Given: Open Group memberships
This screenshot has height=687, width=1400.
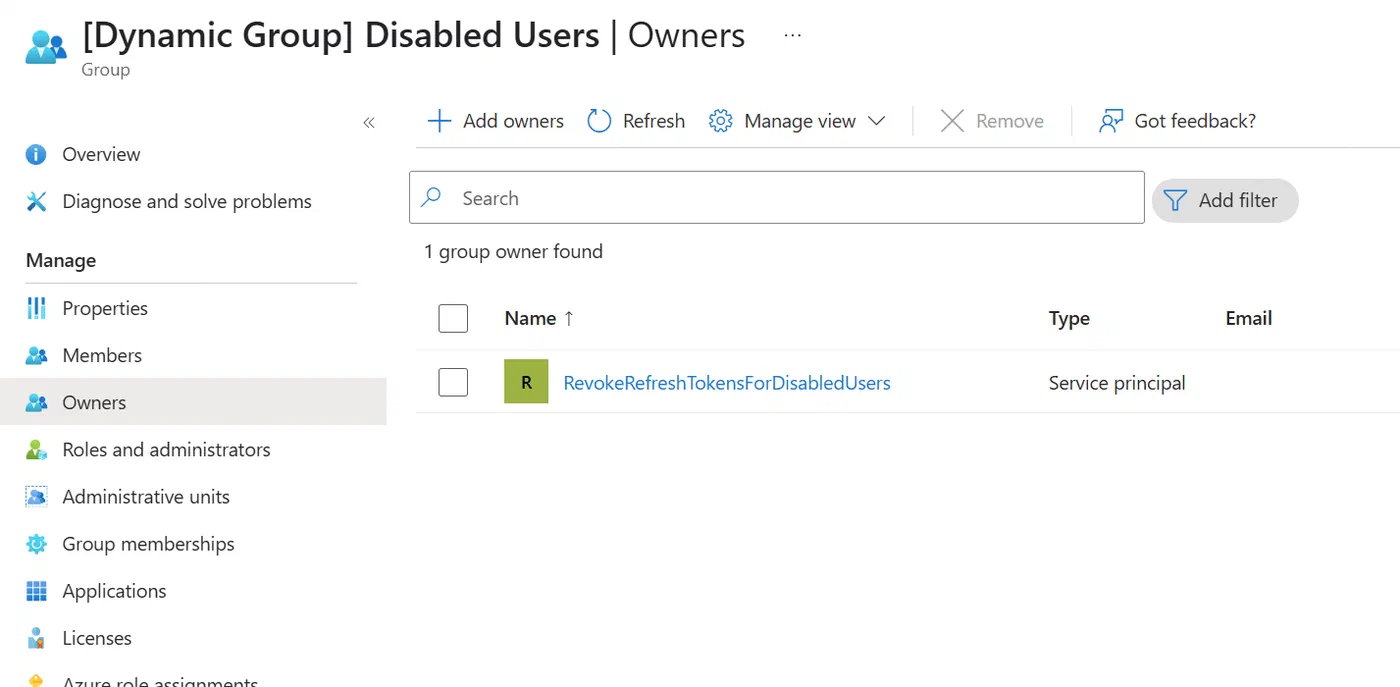Looking at the screenshot, I should click(148, 544).
